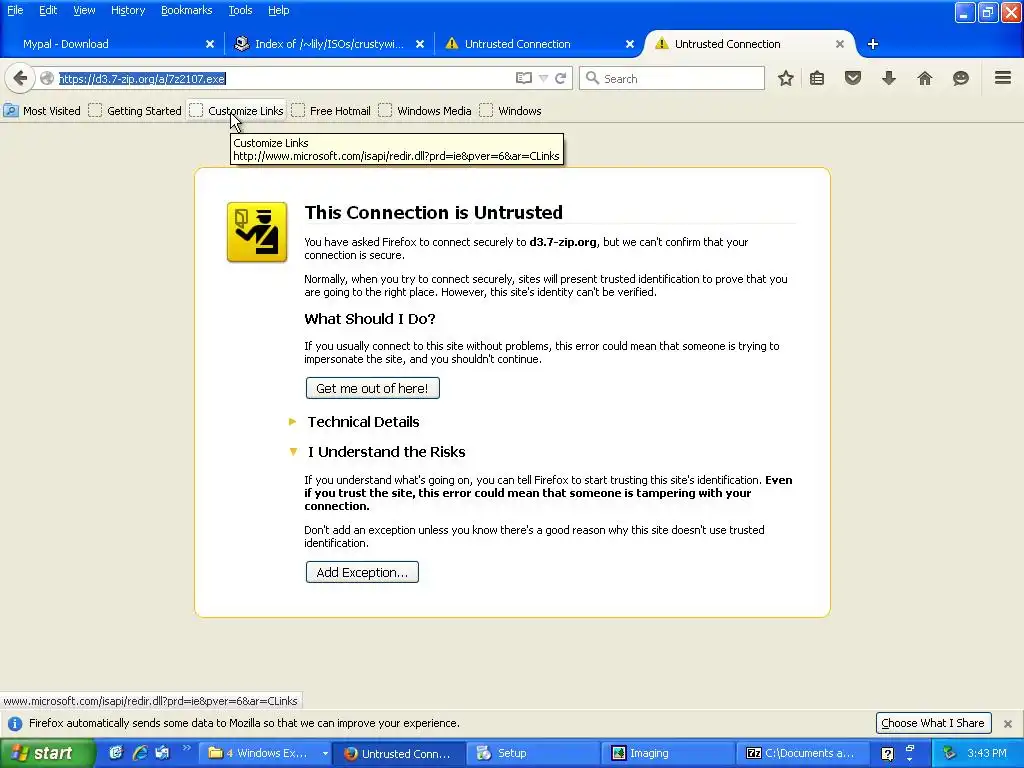This screenshot has height=768, width=1024.
Task: Open the hamburger menu button
Action: [x=1003, y=78]
